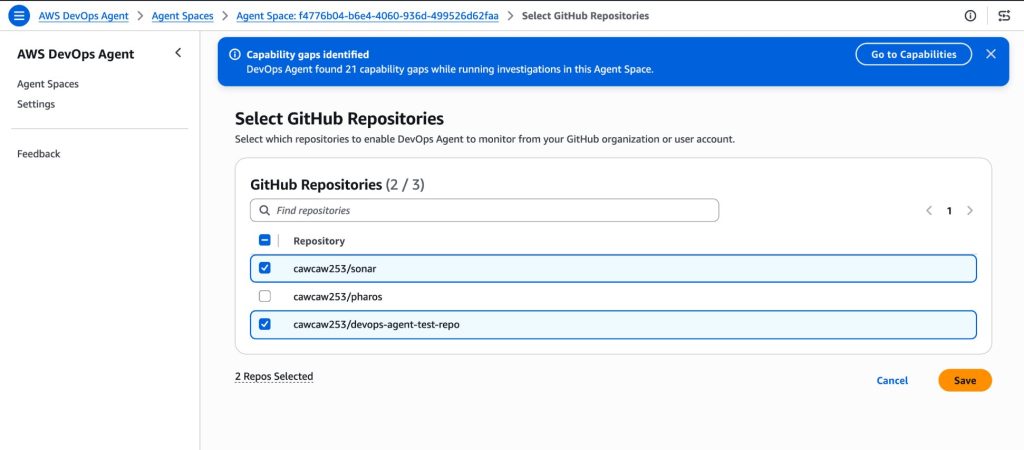Click the search magnifier icon in repository filter
The width and height of the screenshot is (1024, 450).
(x=264, y=211)
